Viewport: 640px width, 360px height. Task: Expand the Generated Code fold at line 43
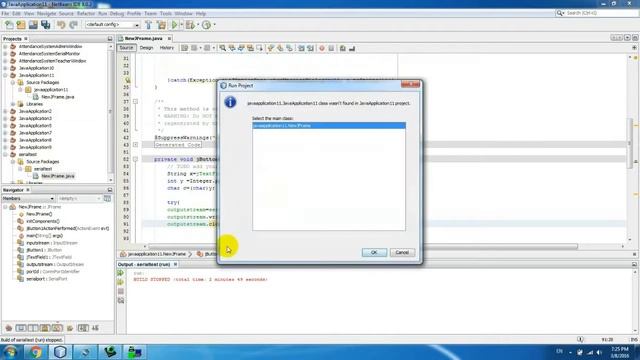point(135,144)
